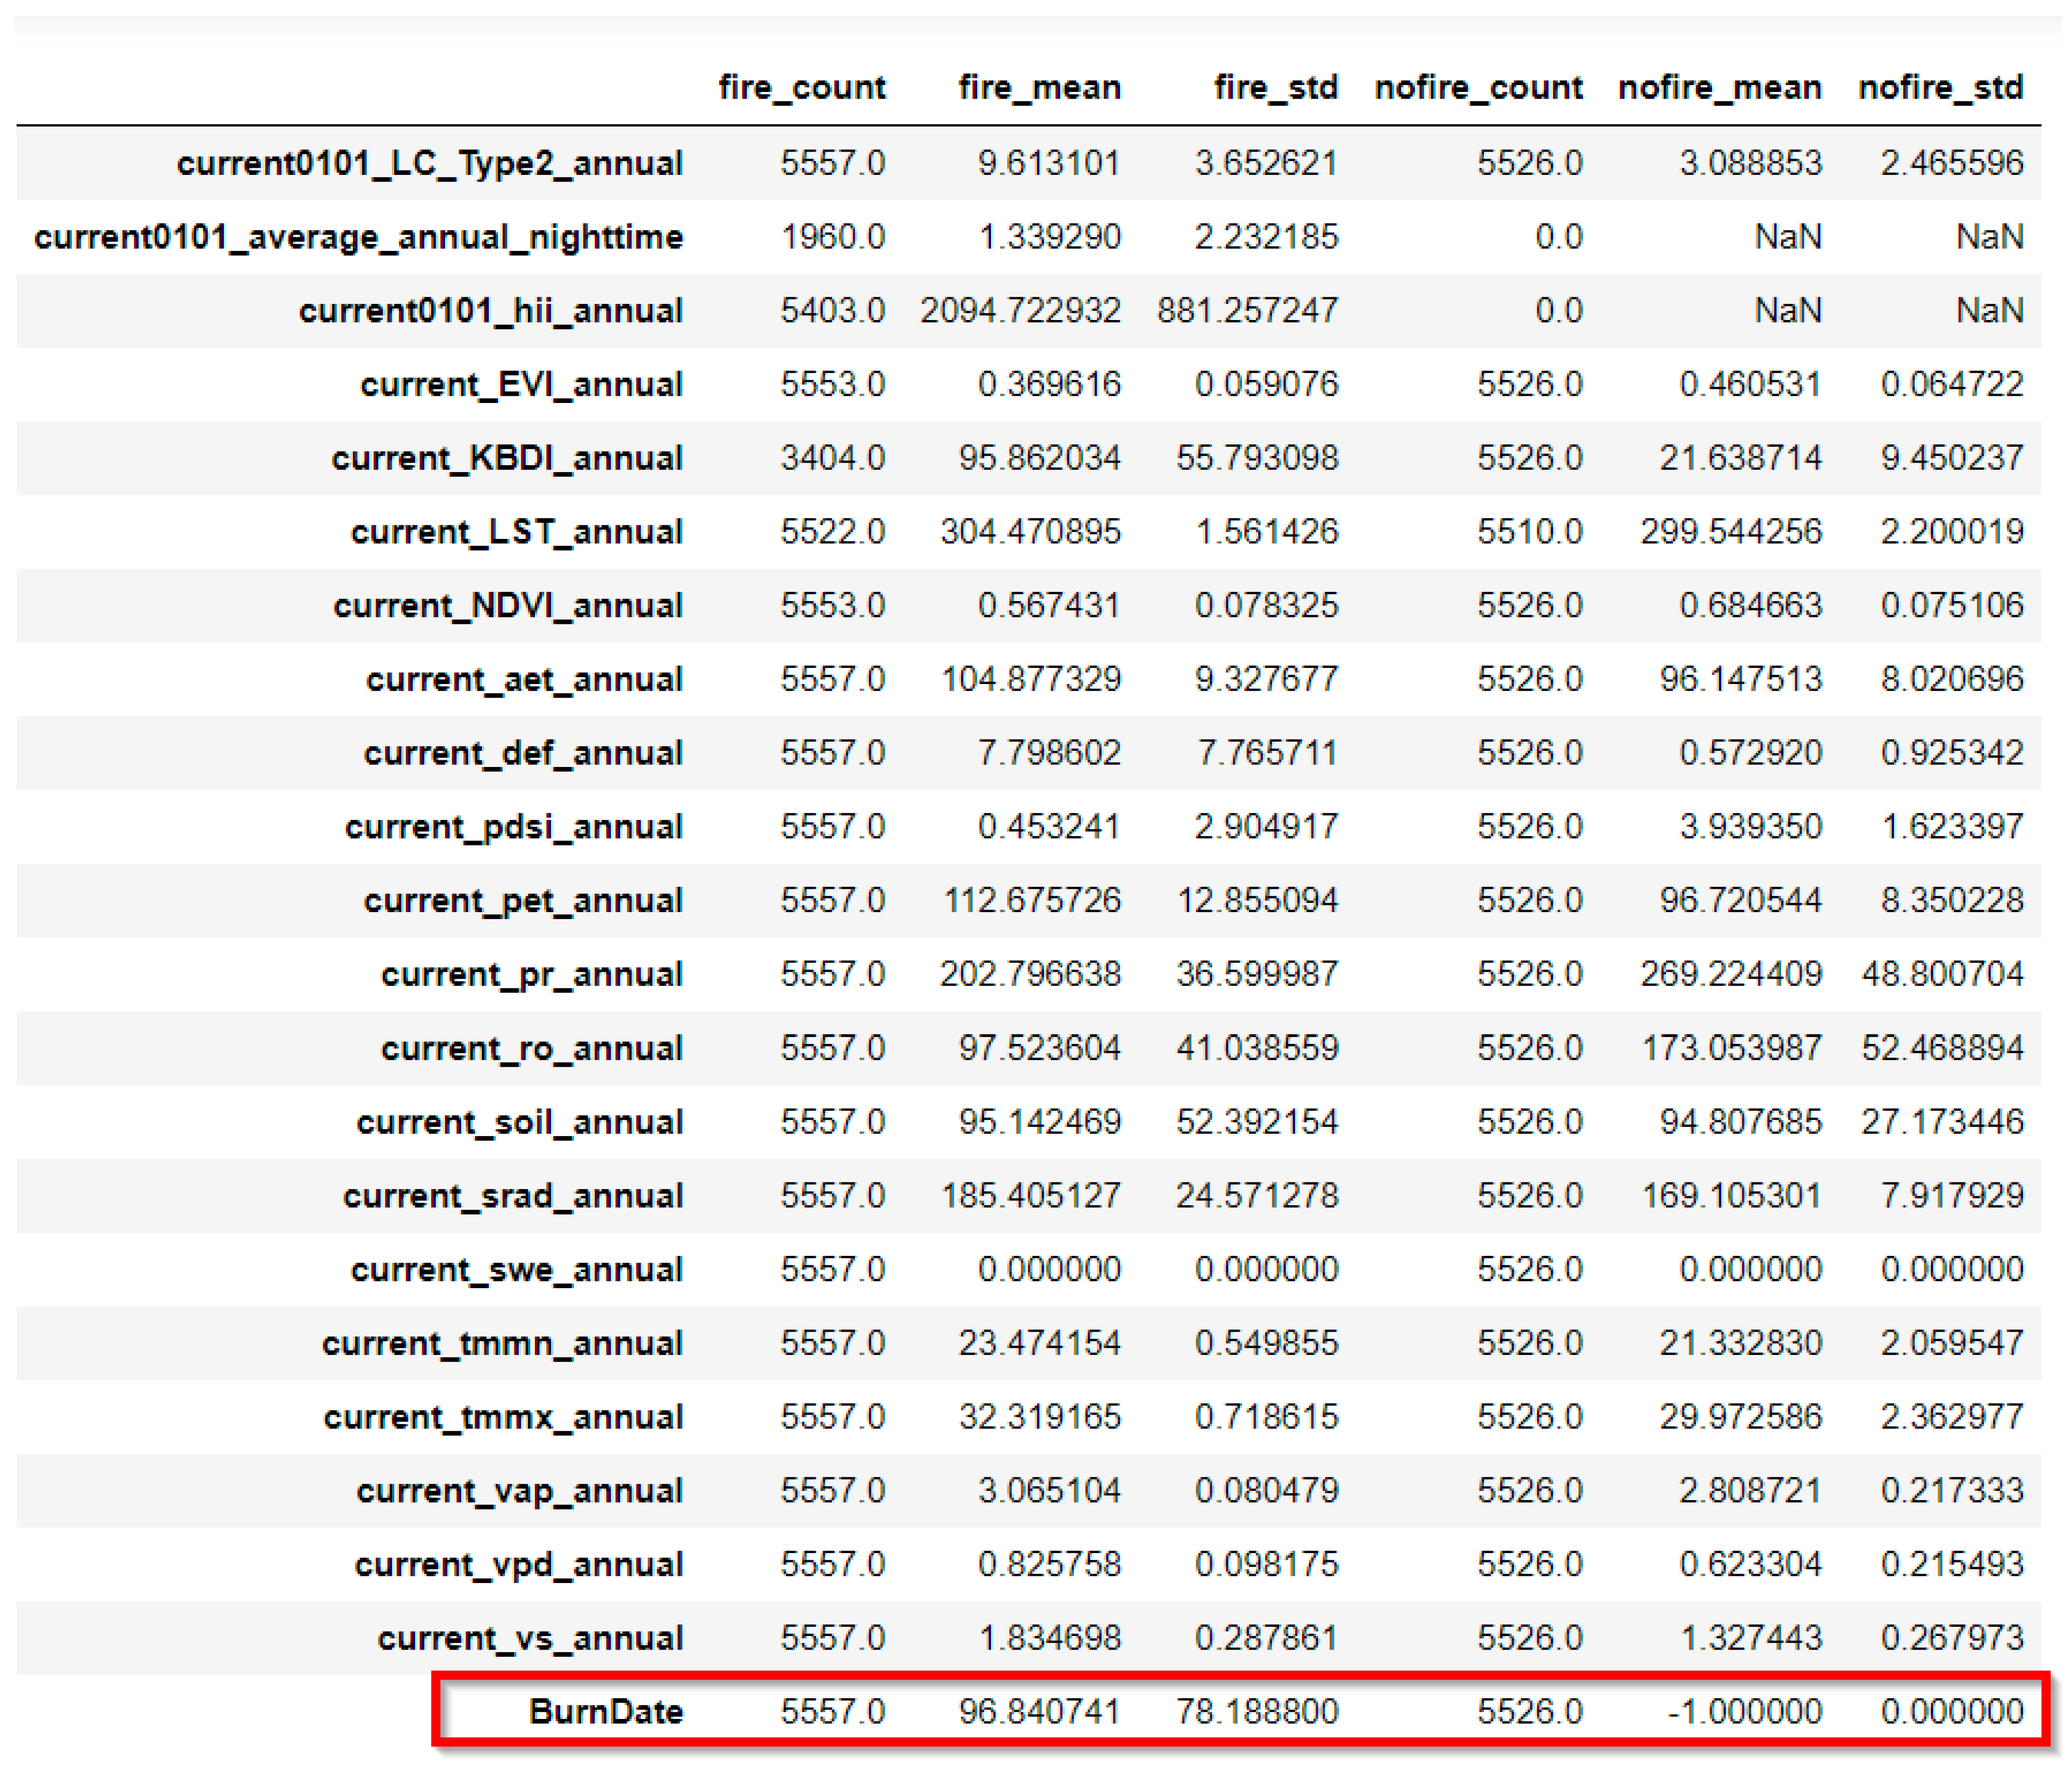Click the current0101_hii_annual row label

pyautogui.click(x=490, y=311)
